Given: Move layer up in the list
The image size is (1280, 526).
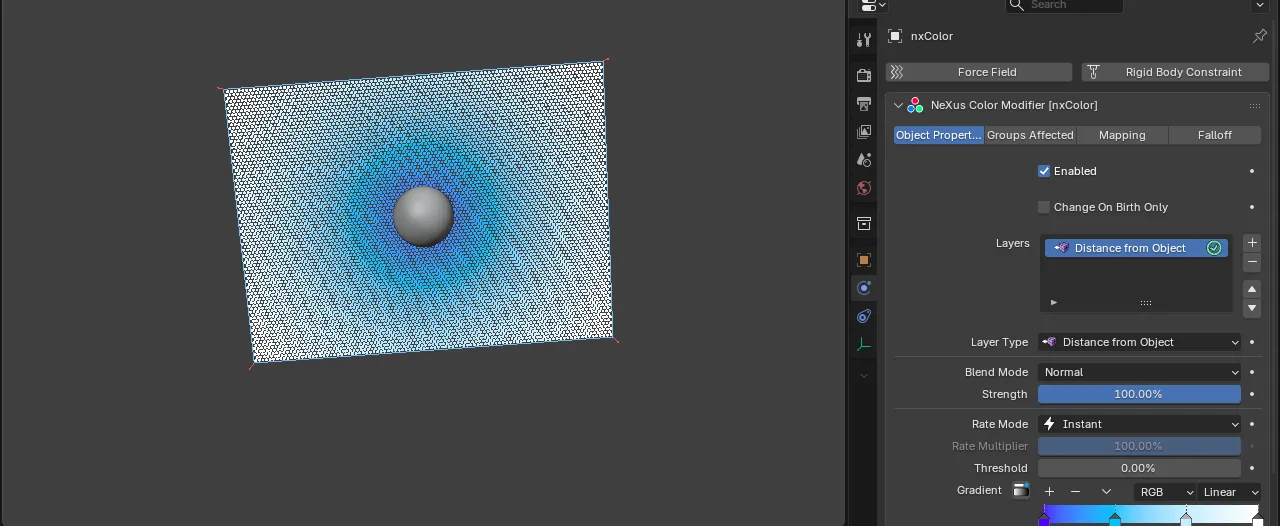Looking at the screenshot, I should [1252, 289].
